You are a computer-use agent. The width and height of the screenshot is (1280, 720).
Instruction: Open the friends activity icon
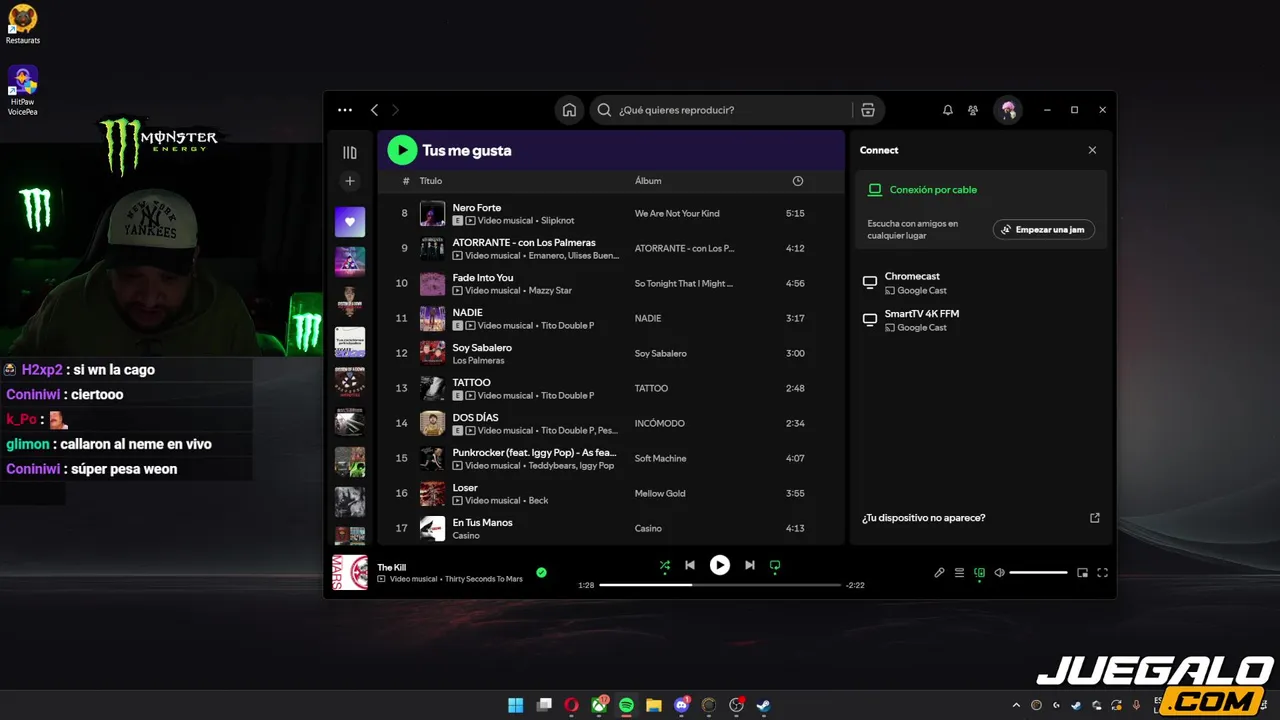point(973,110)
